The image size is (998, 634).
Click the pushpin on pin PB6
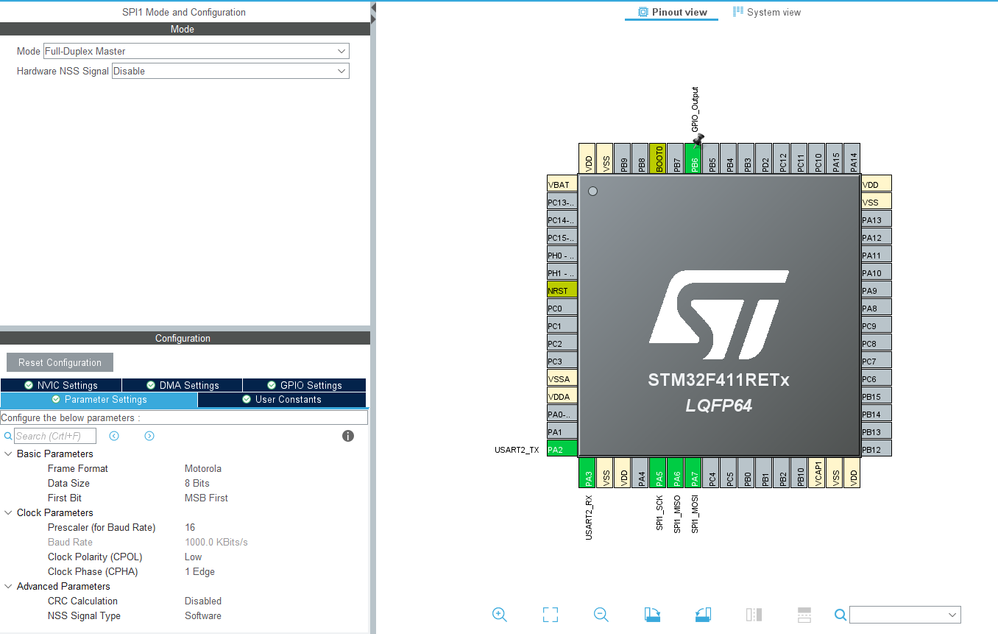pos(698,139)
